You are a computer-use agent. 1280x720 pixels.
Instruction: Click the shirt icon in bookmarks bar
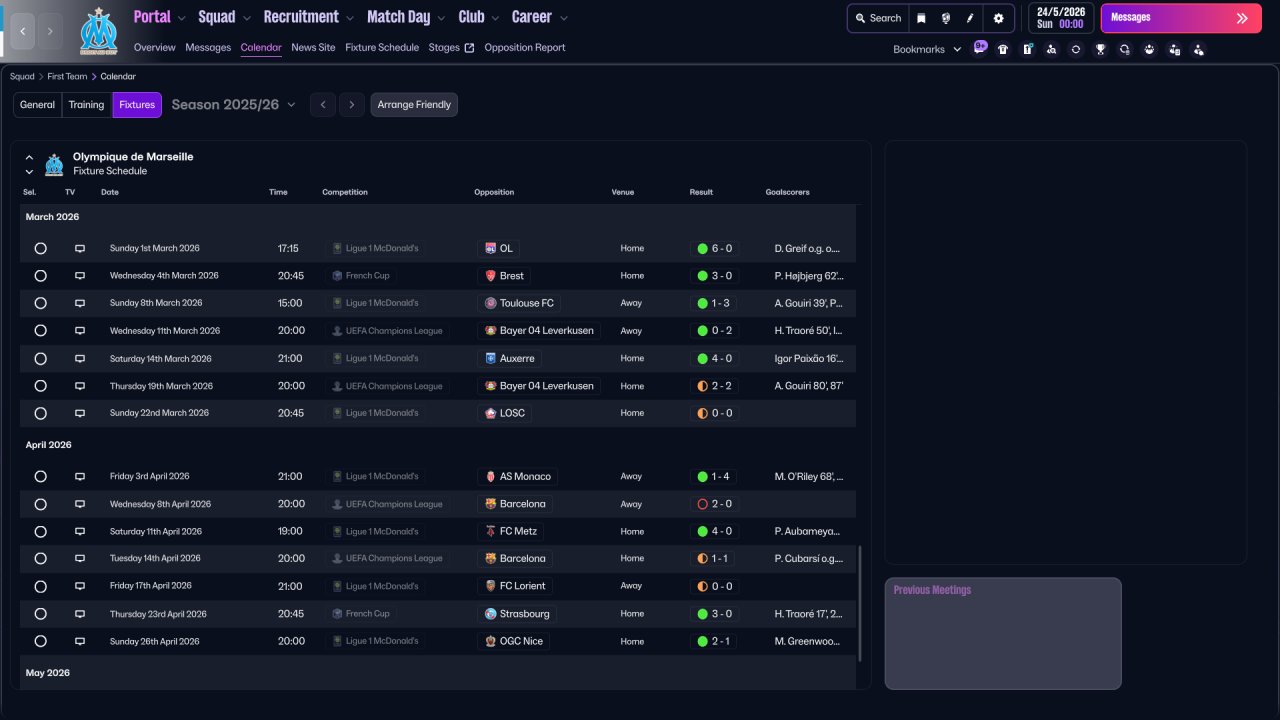click(1003, 49)
